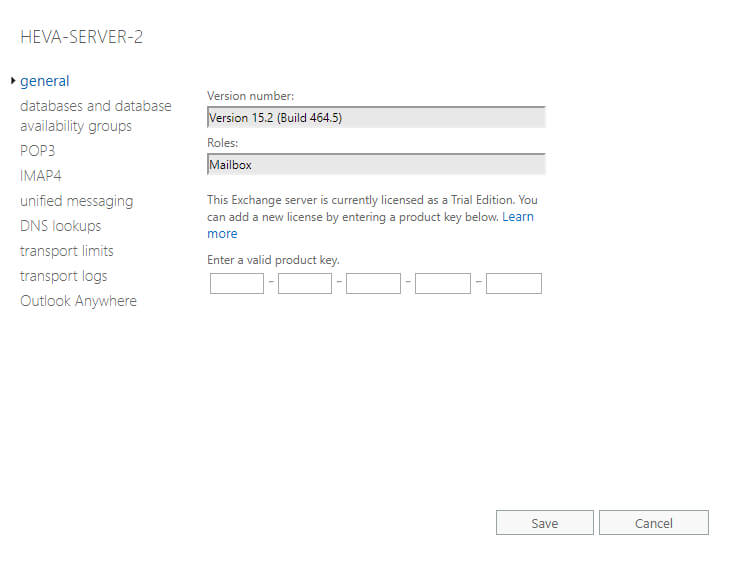Image resolution: width=741 pixels, height=568 pixels.
Task: Click the Save button
Action: (544, 523)
